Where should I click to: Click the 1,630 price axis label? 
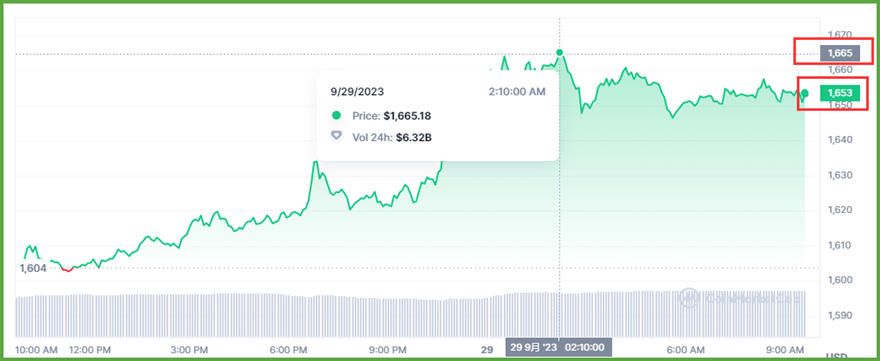(840, 175)
